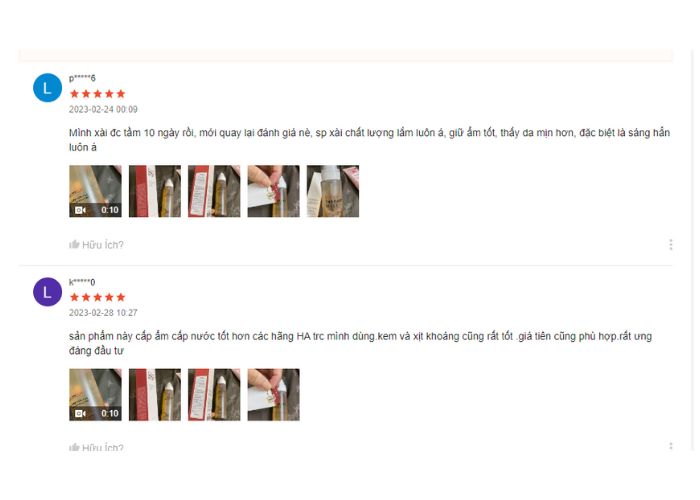Click the thumbs-up Hữu ích icon on first review
Screen dimensions: 700x500
[74, 244]
